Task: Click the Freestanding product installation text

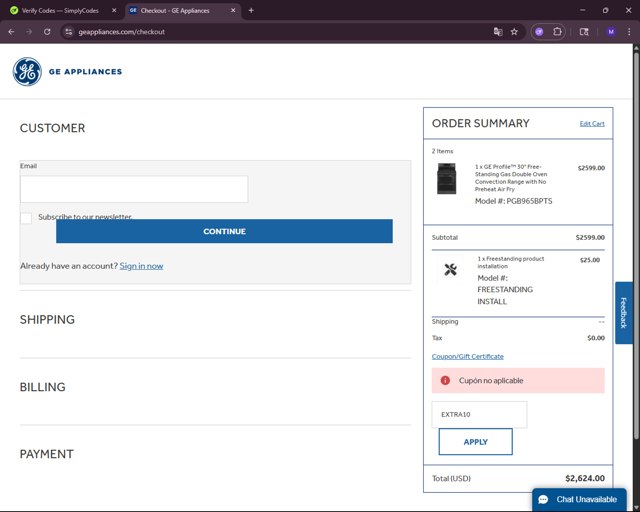Action: pos(511,263)
